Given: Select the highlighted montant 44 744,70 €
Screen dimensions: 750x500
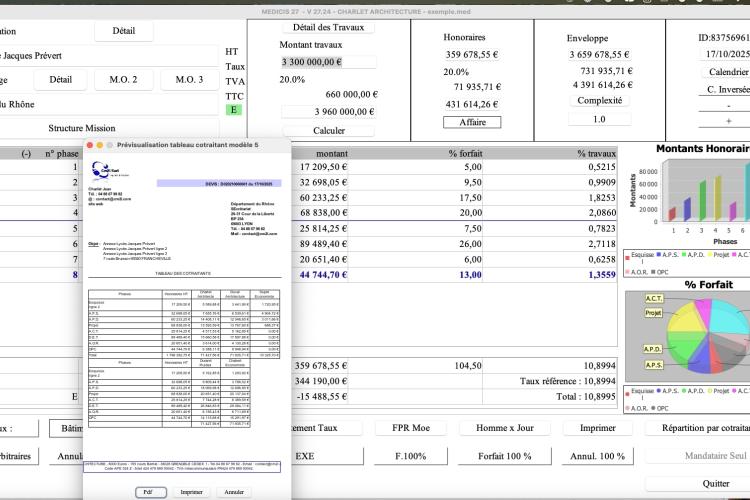Looking at the screenshot, I should (x=320, y=275).
